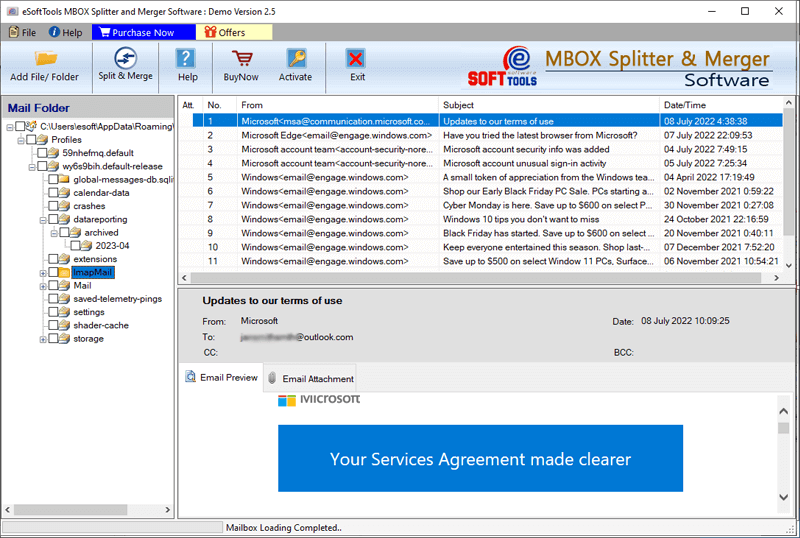
Task: Check the 59nhefmq.default checkbox
Action: click(x=42, y=153)
